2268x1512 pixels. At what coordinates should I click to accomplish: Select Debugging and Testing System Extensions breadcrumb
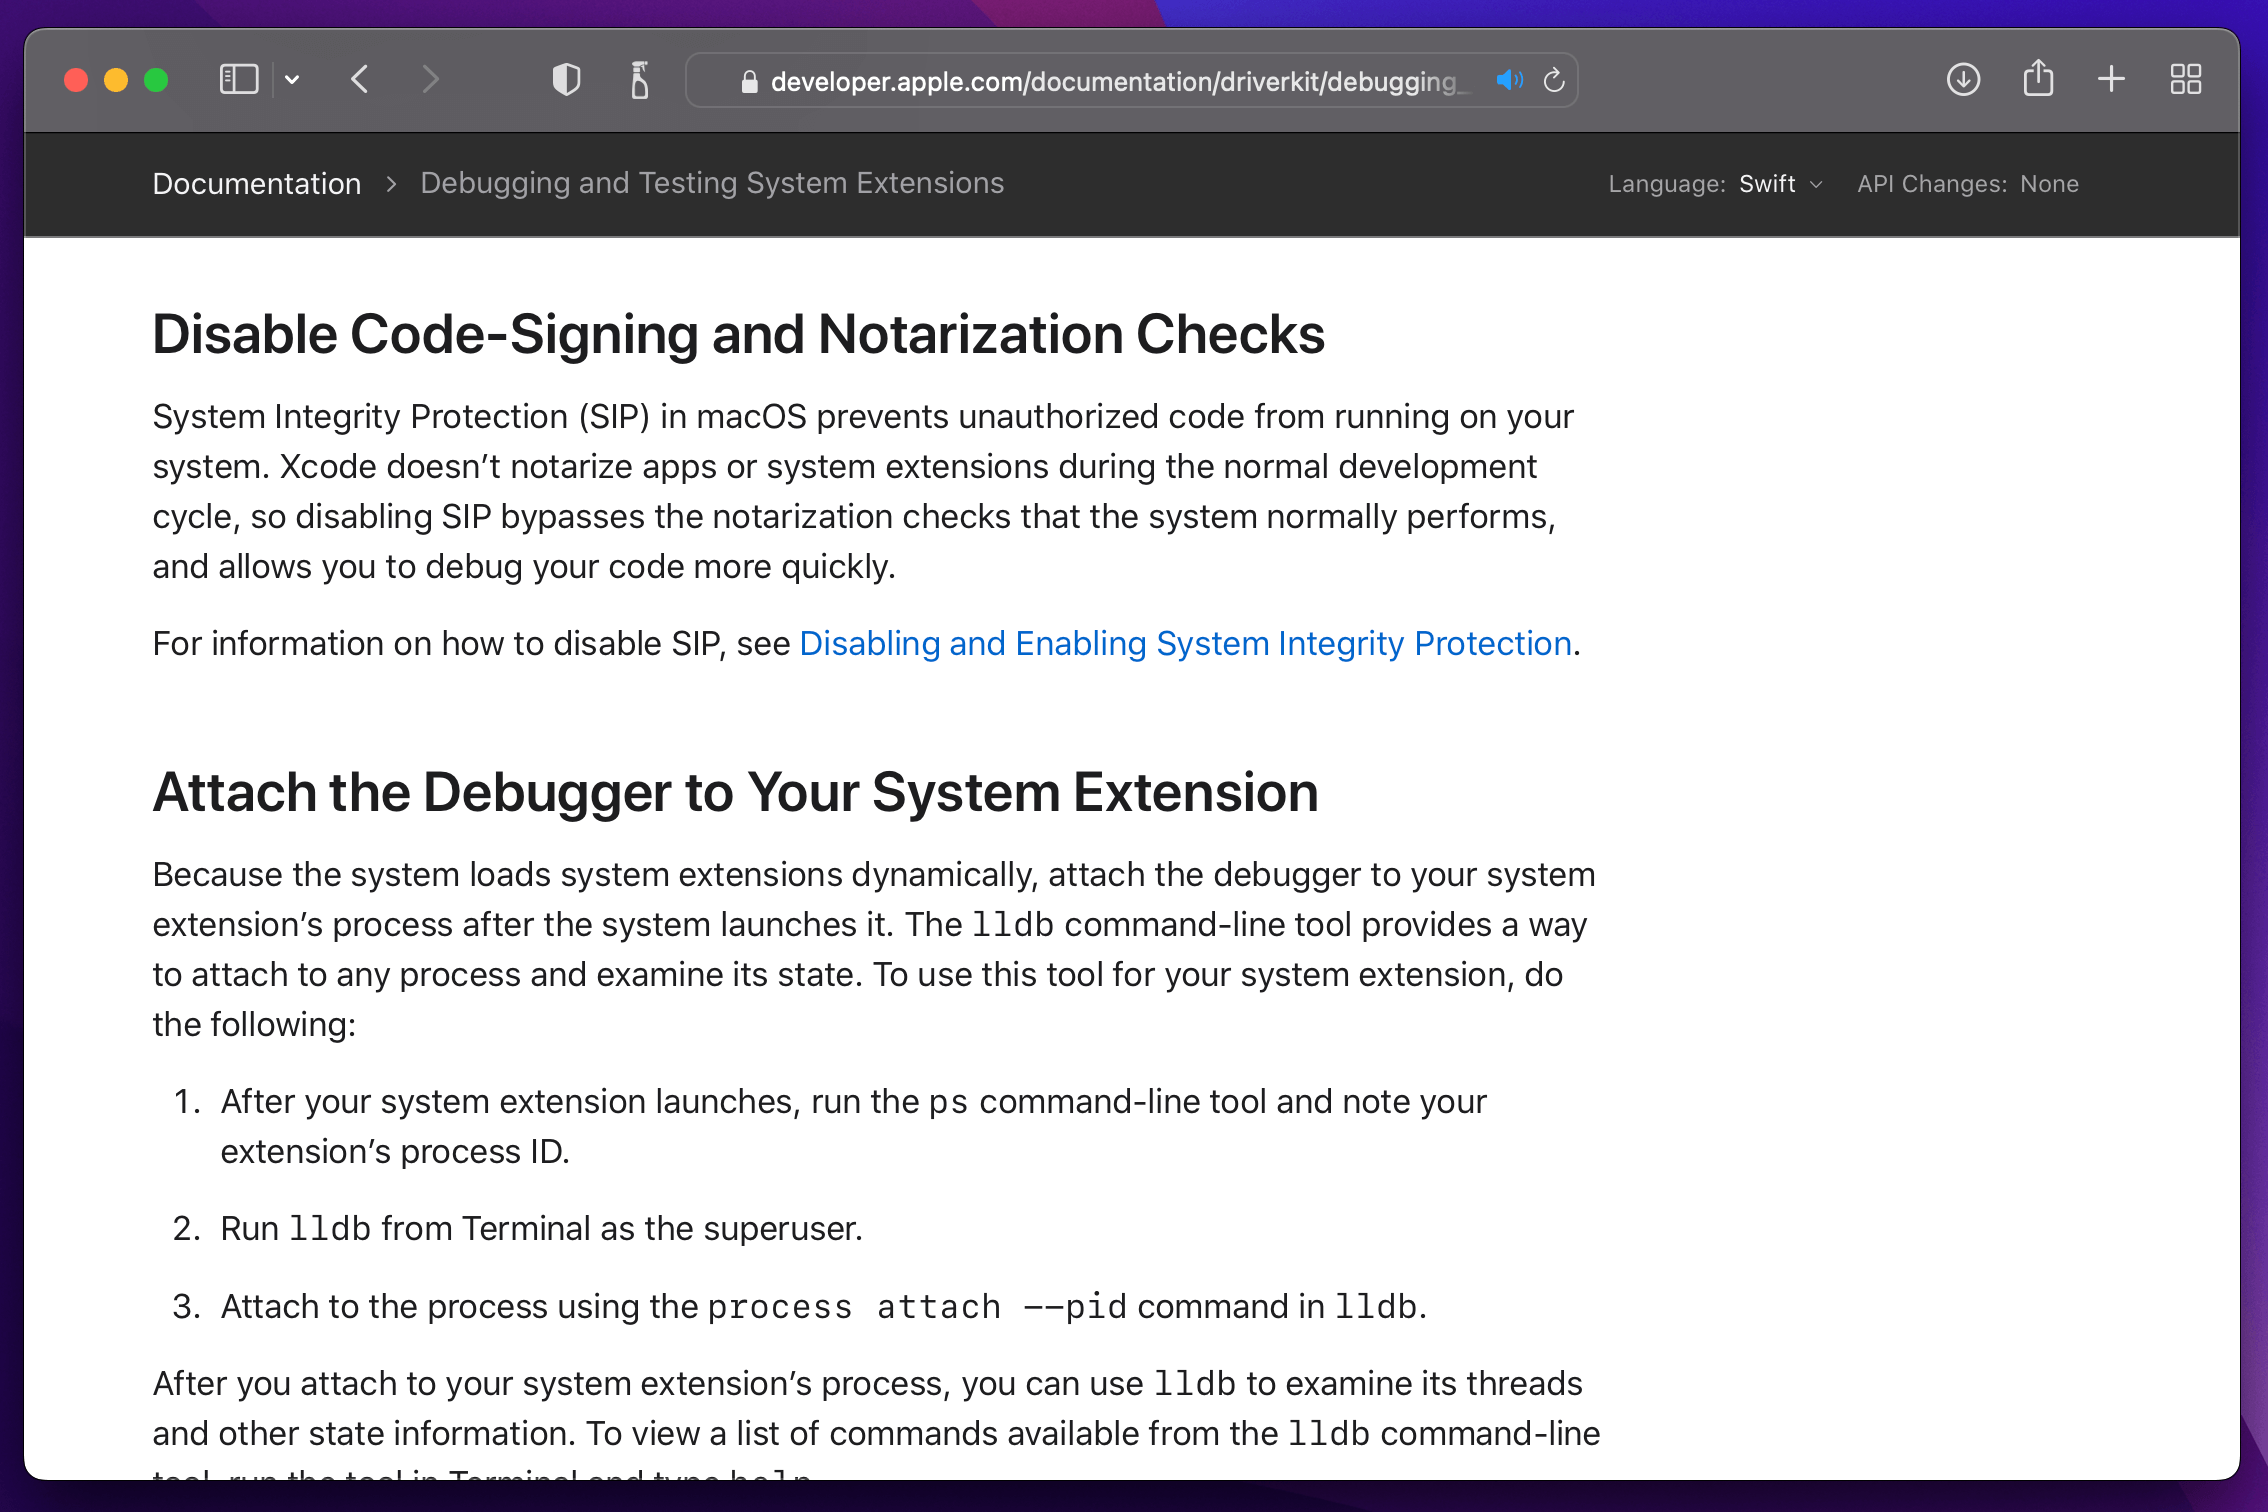click(711, 183)
